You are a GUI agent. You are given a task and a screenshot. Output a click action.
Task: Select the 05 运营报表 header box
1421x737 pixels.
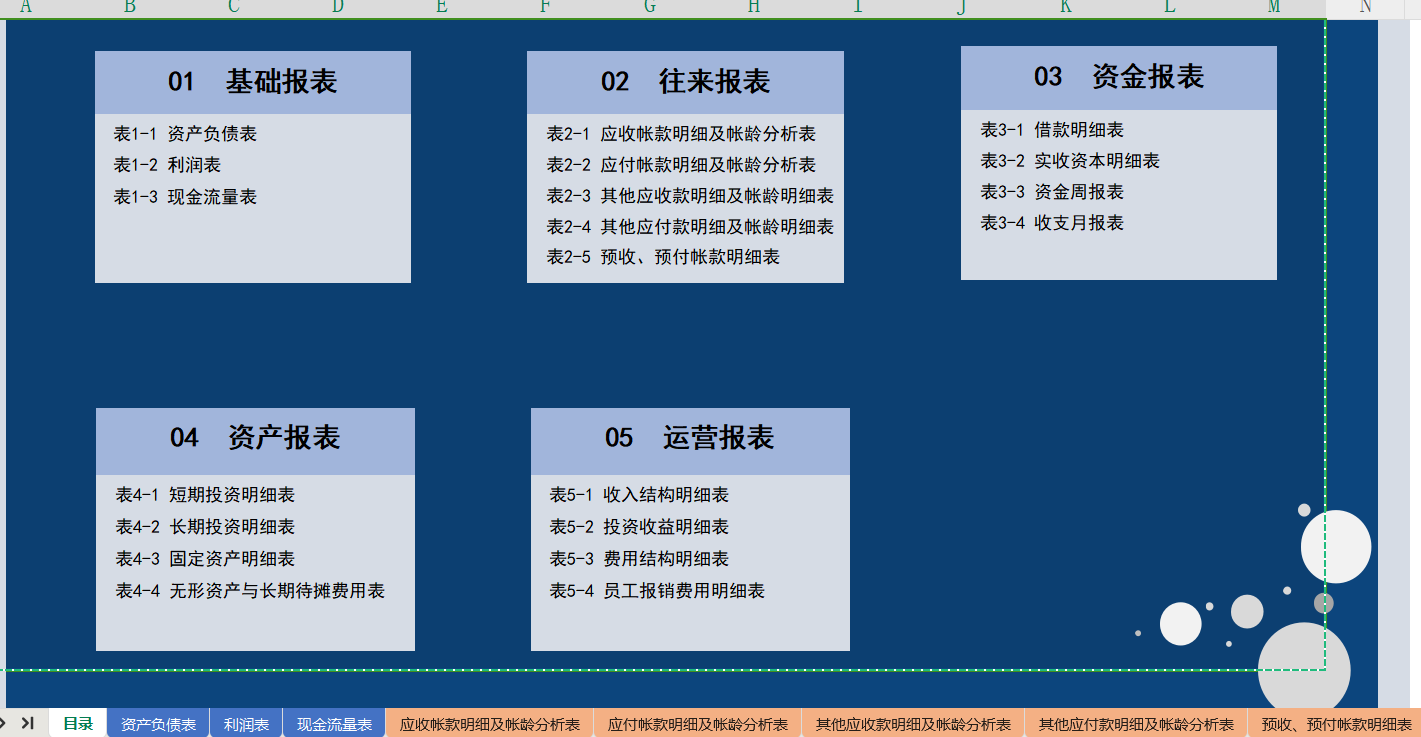pyautogui.click(x=690, y=441)
